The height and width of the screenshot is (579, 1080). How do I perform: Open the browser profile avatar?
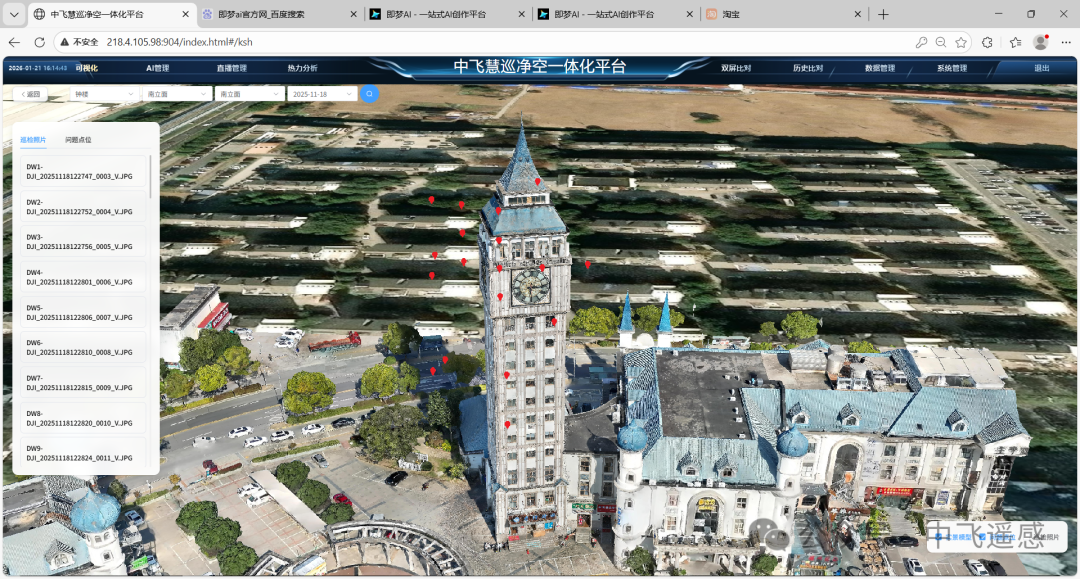(x=1040, y=42)
